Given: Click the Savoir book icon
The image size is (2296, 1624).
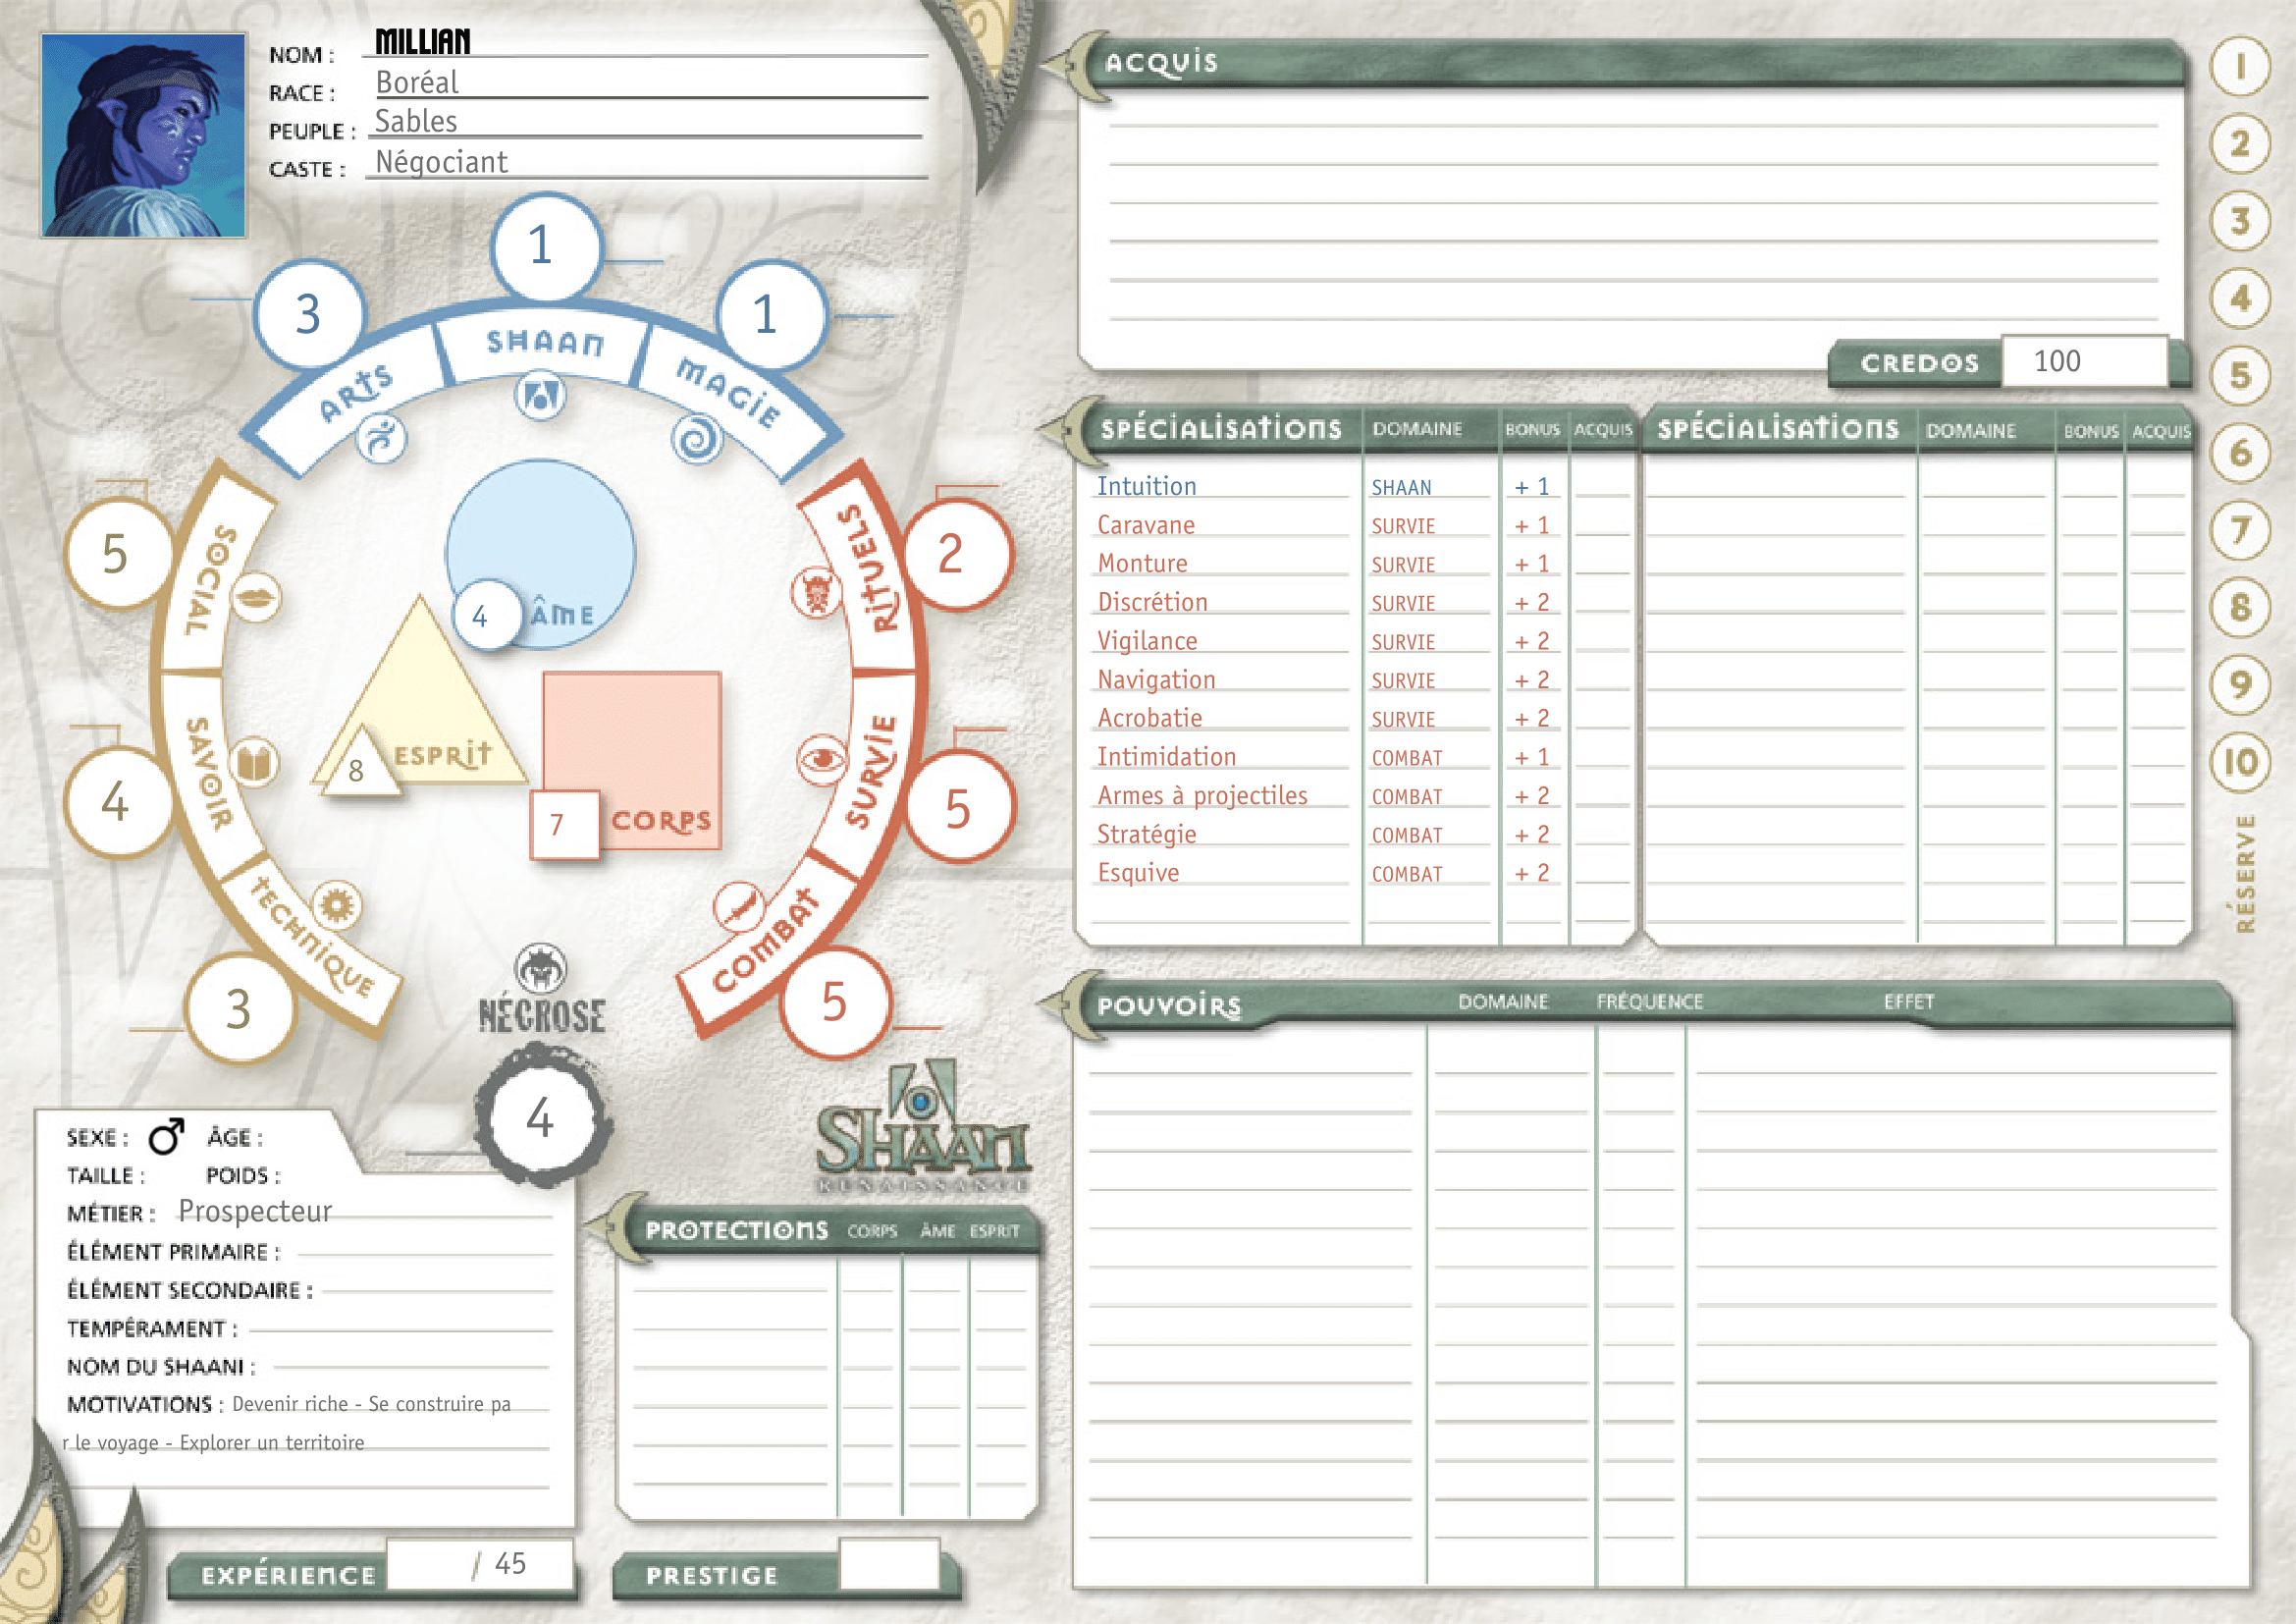Looking at the screenshot, I should (x=254, y=764).
